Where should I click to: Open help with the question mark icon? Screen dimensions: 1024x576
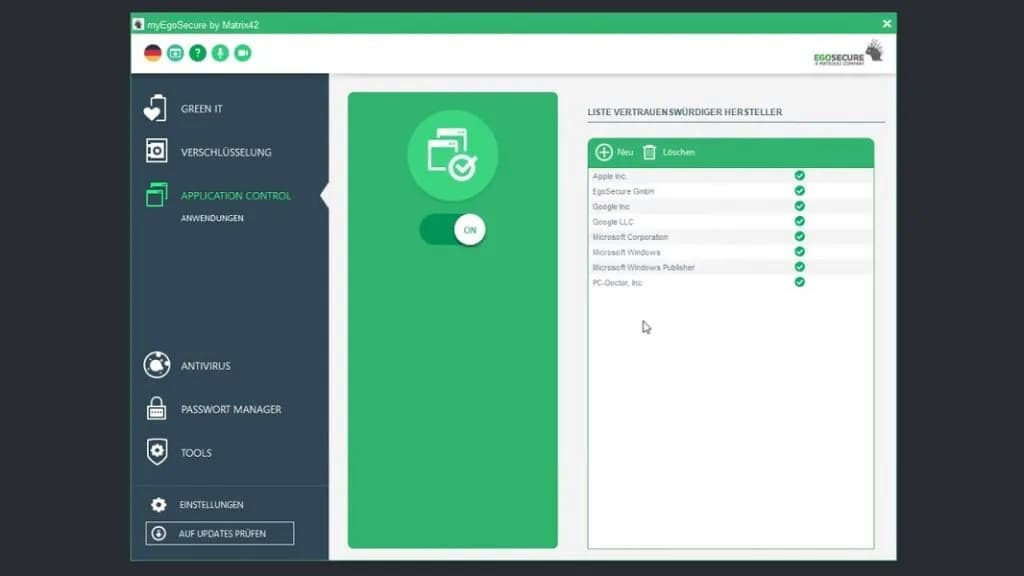tap(198, 53)
